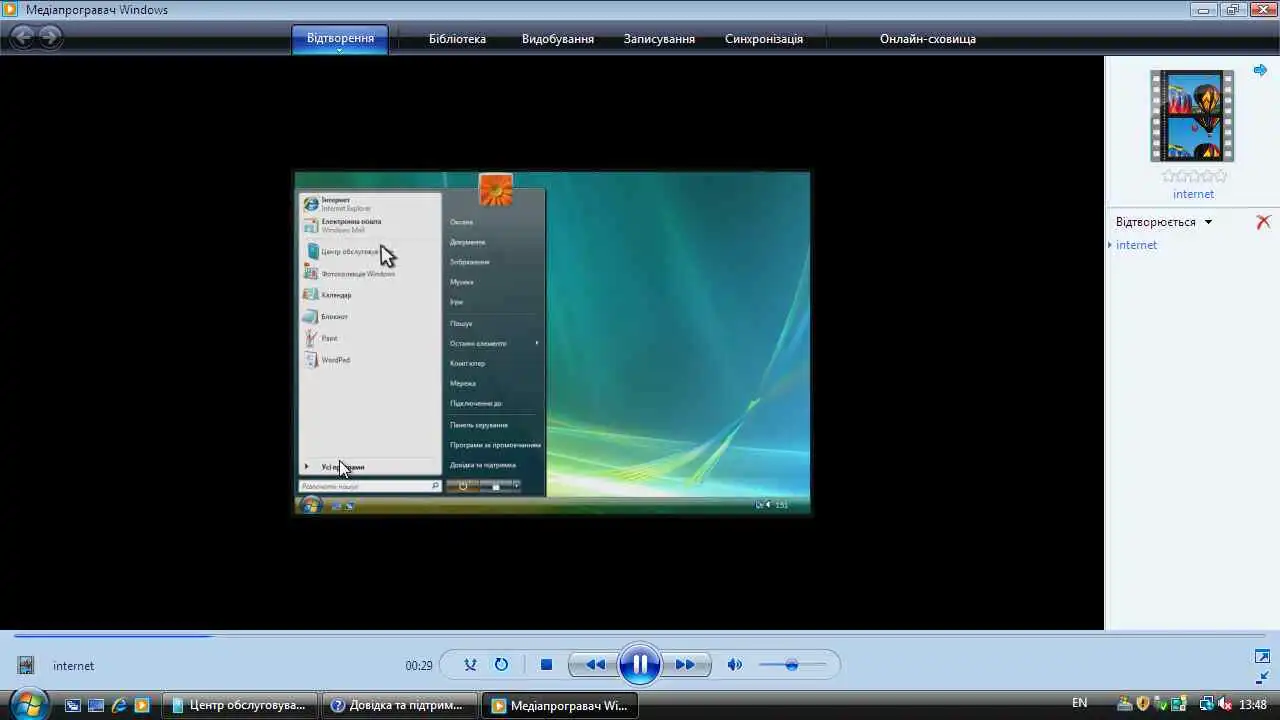Viewport: 1280px width, 720px height.
Task: Switch to the Записування tab
Action: [x=659, y=39]
